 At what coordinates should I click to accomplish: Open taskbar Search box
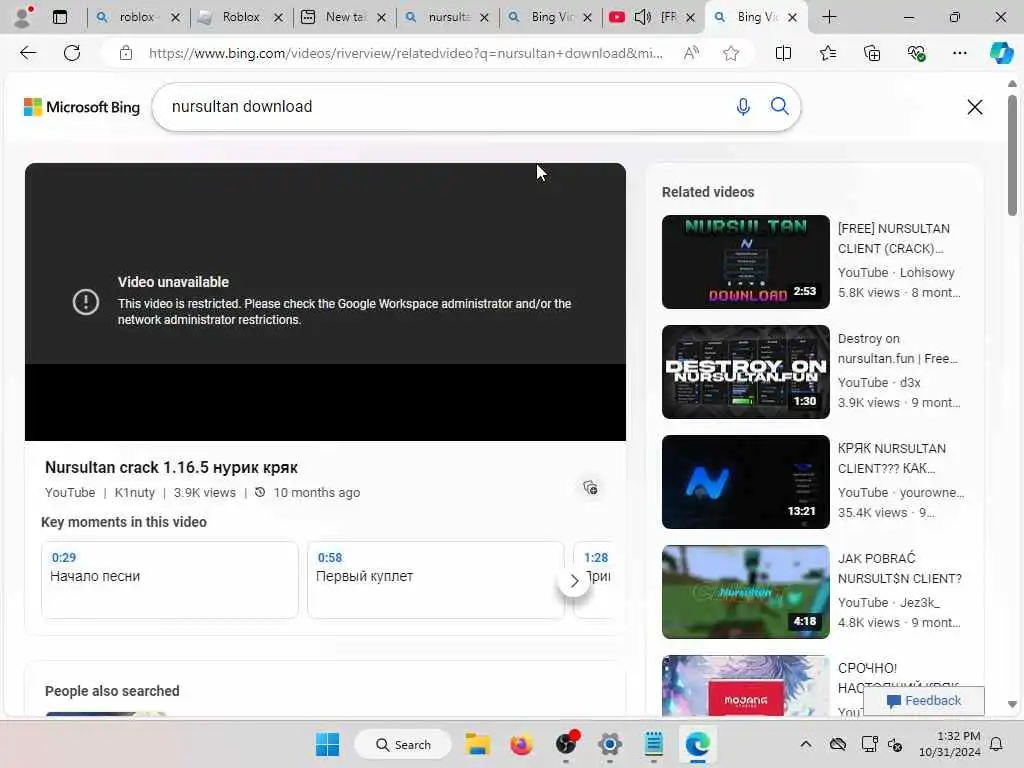coord(403,744)
